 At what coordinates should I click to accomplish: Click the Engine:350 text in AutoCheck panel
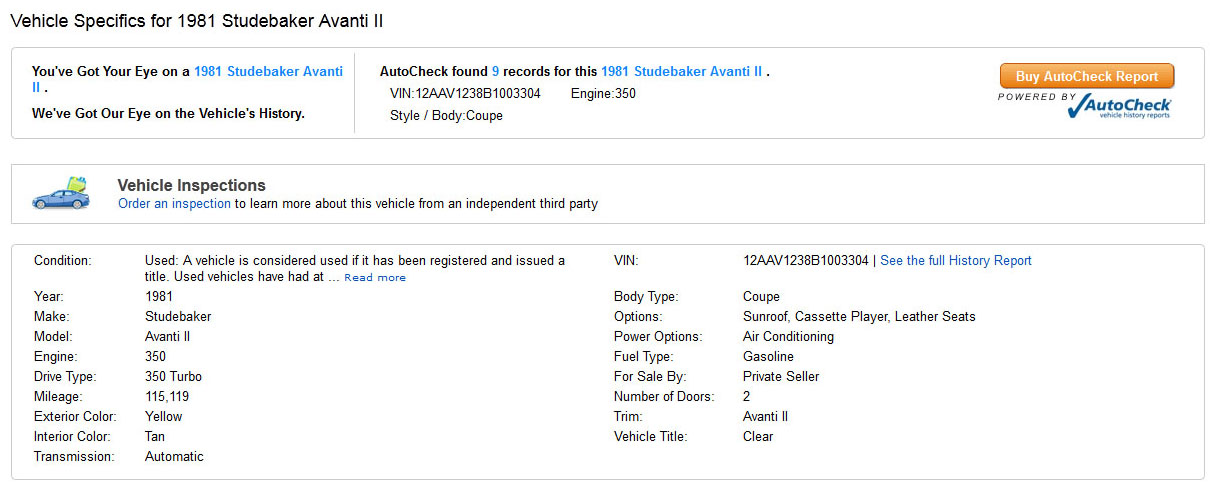603,94
